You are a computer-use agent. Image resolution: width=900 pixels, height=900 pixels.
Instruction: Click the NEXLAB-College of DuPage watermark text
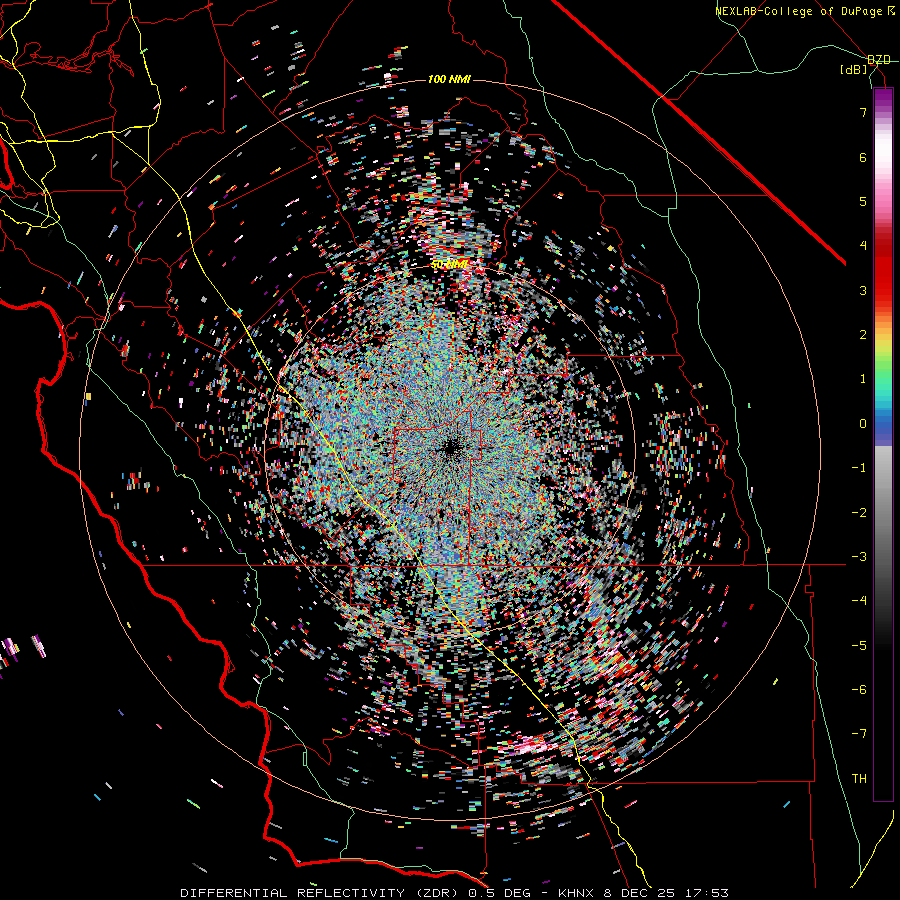coord(804,11)
